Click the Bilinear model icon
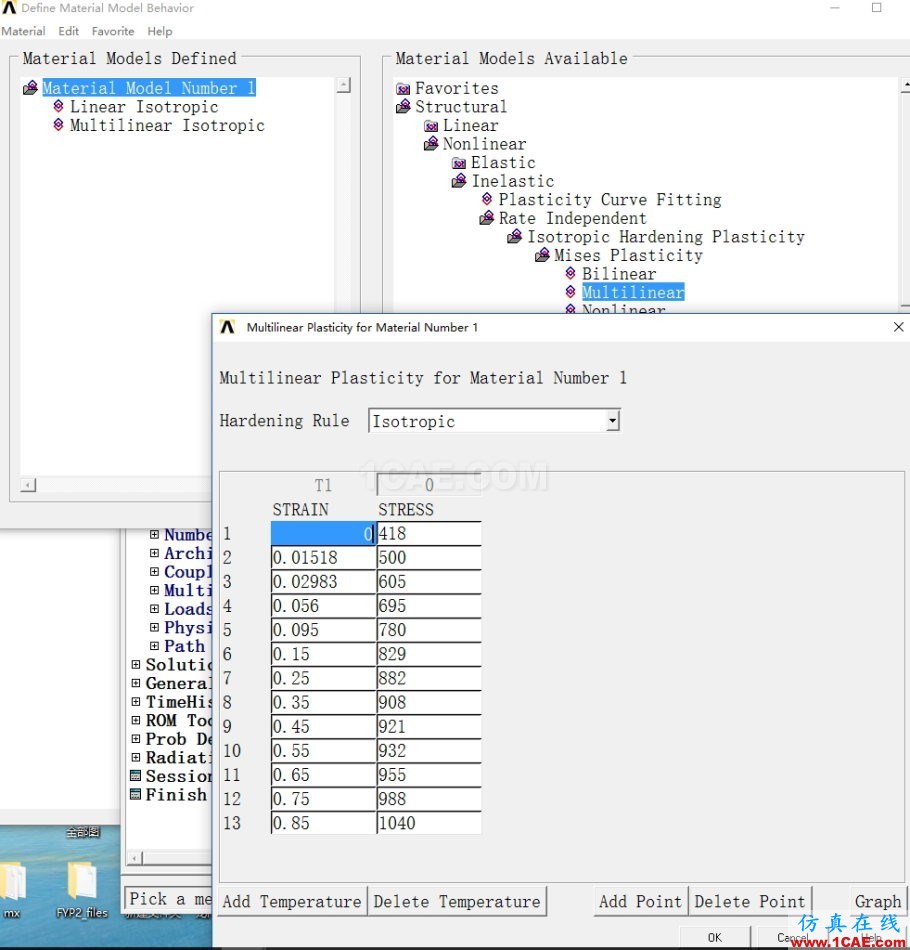Screen dimensions: 910x950 tap(570, 273)
